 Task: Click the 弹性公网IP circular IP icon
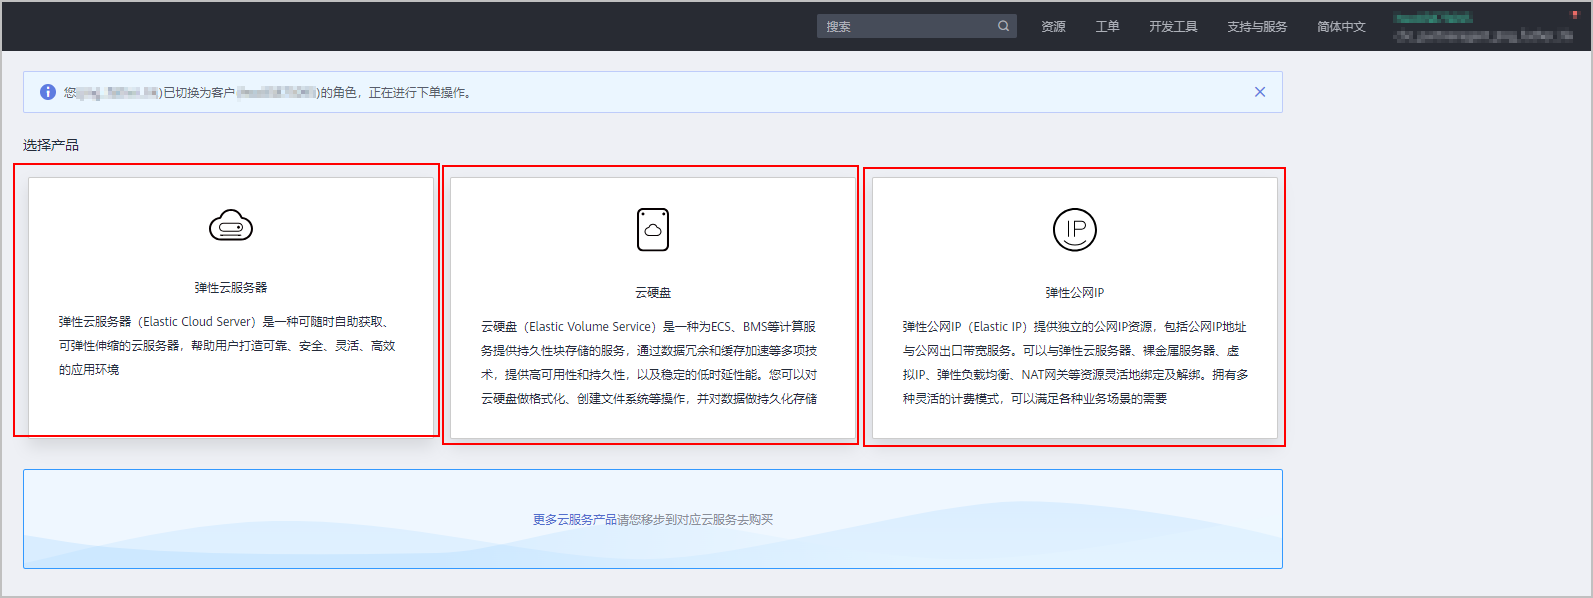tap(1075, 230)
